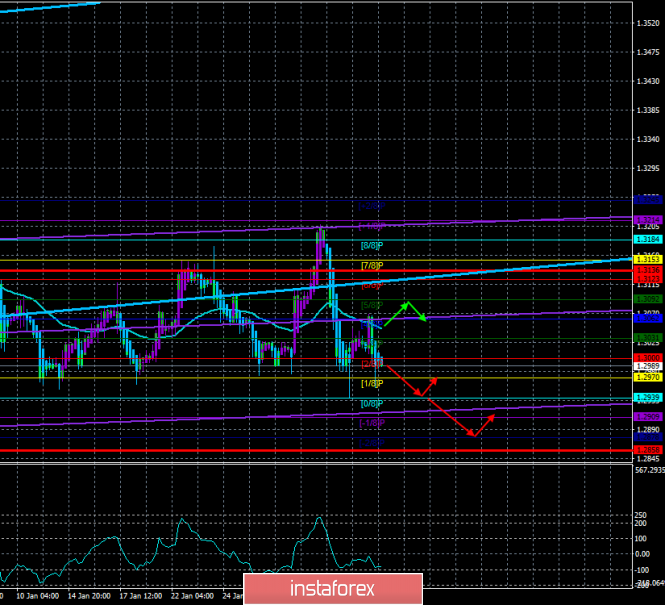Click the [1/8]P Murray level label

pos(372,384)
